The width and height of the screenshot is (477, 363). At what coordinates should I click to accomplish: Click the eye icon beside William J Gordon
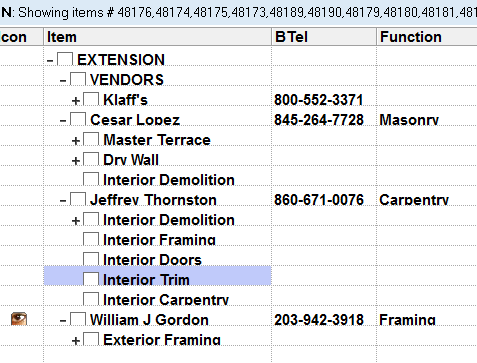point(19,319)
